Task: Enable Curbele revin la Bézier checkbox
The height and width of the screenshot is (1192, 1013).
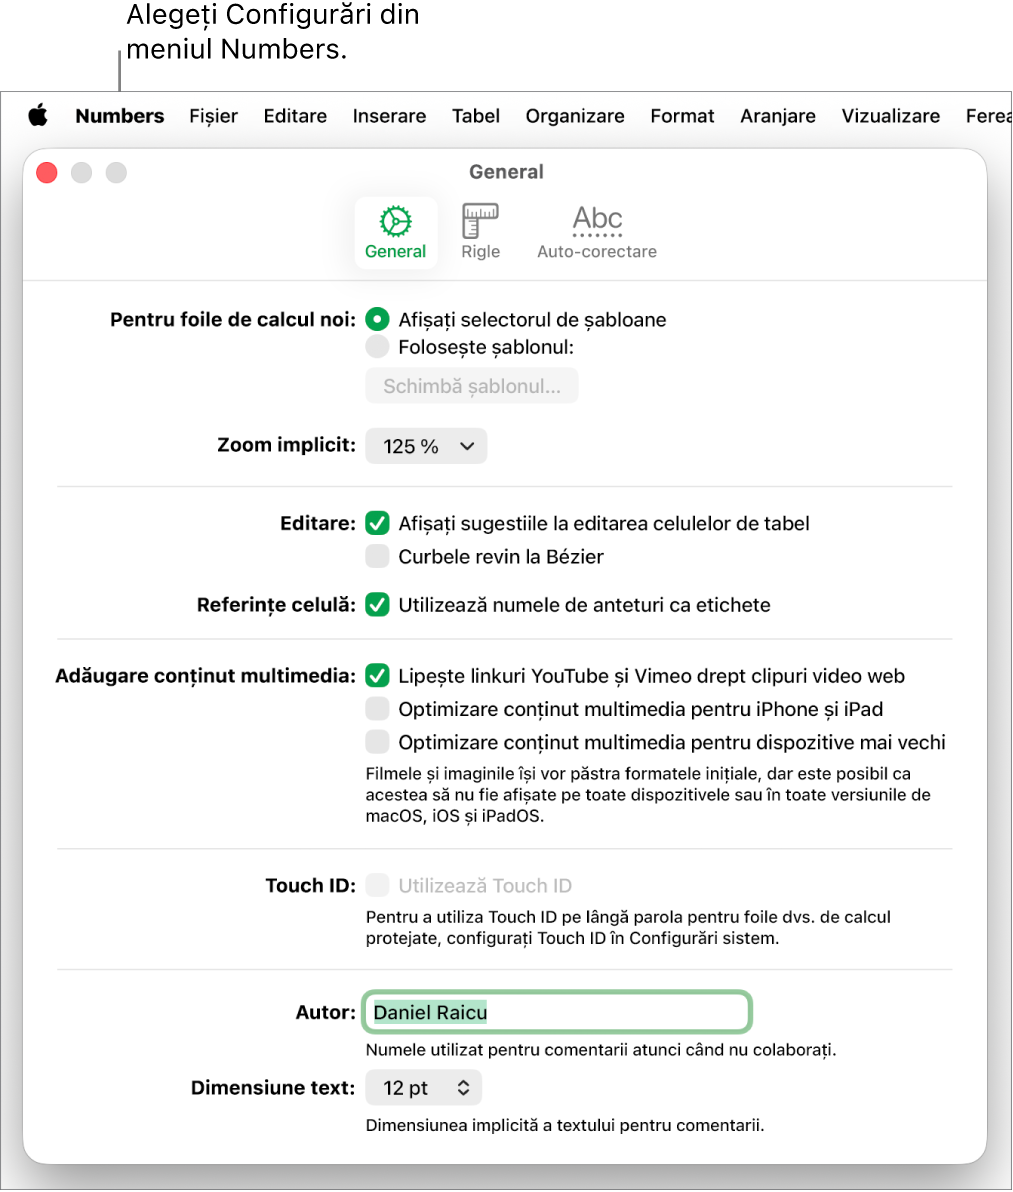Action: [x=377, y=556]
